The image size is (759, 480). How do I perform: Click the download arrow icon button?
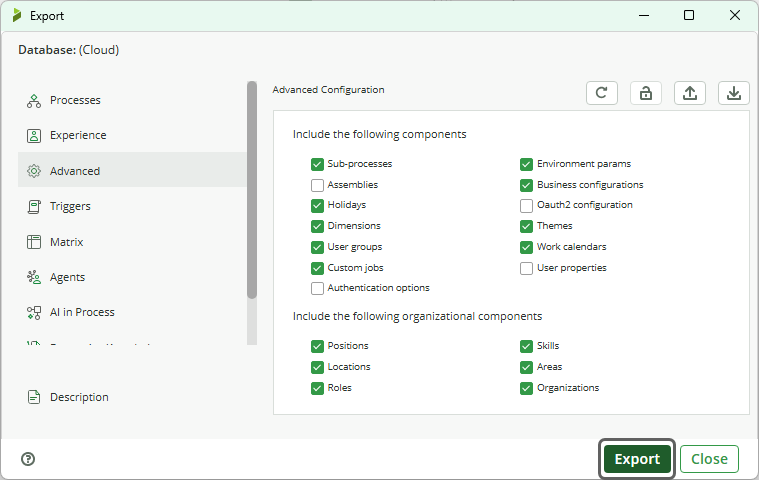coord(734,93)
